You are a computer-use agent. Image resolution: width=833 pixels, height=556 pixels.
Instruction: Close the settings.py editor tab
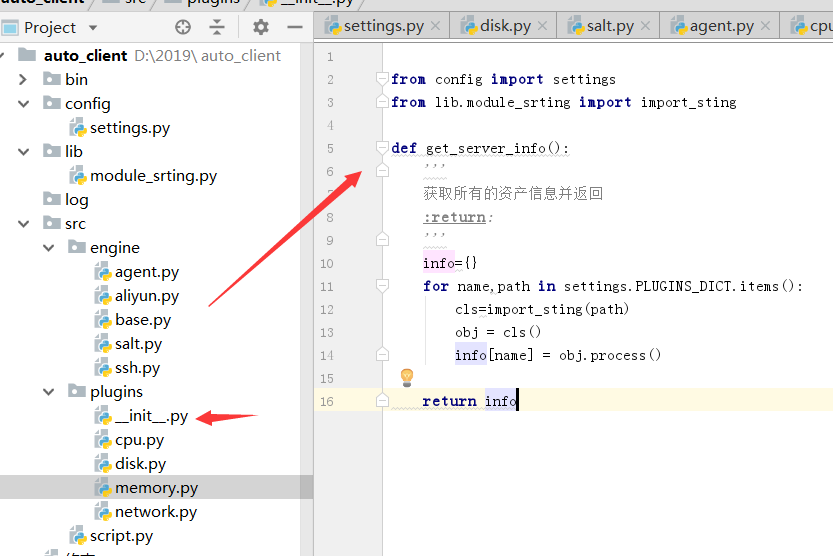click(436, 25)
